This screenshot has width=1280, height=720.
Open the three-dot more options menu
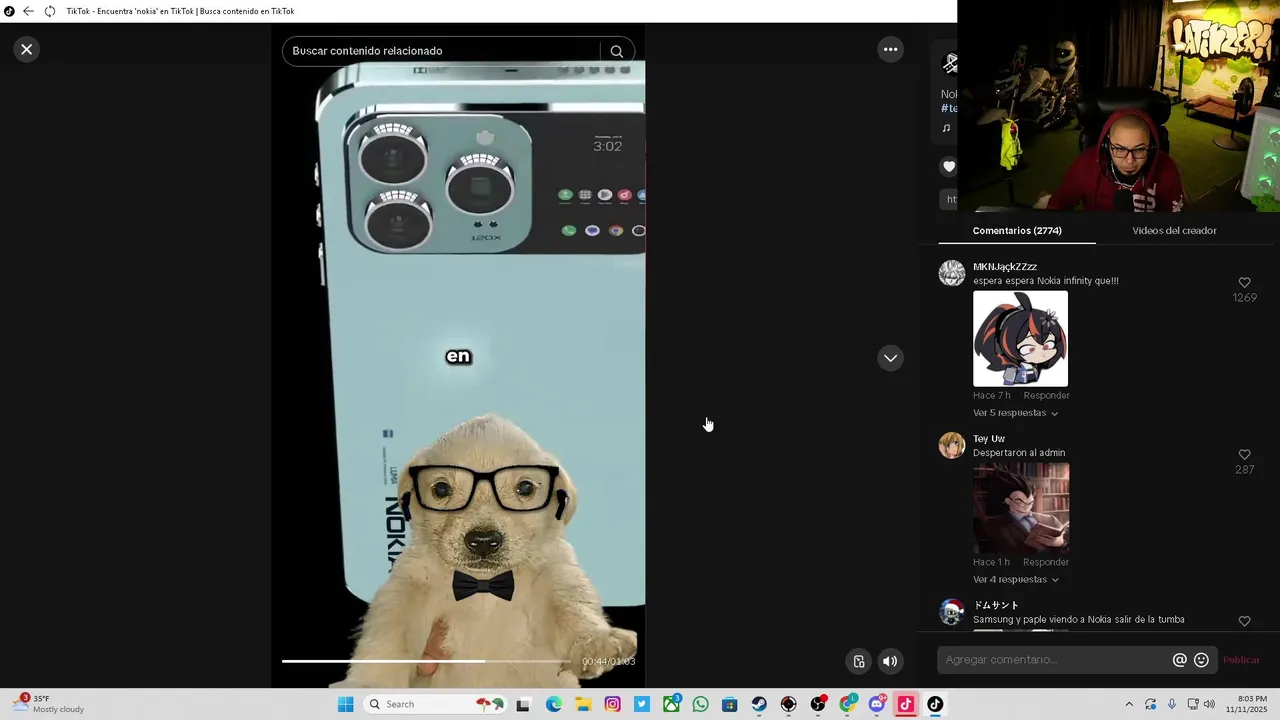(890, 49)
